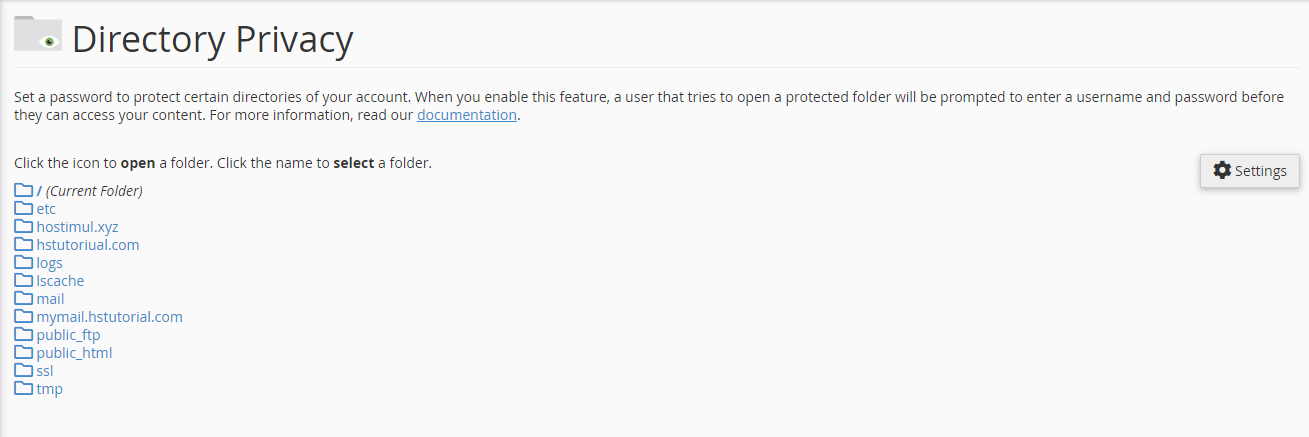Click the mymail.hstutorial.com folder icon
1309x437 pixels.
pos(23,316)
